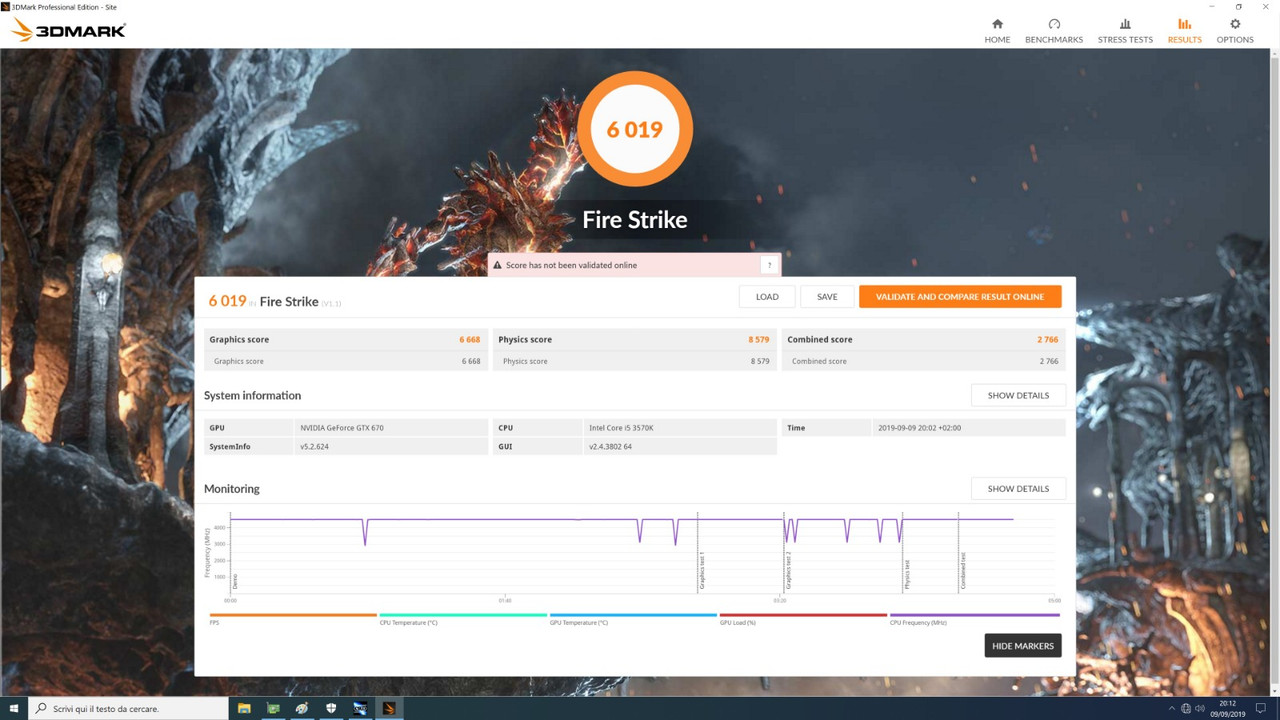Click the green app taskbar icon

273,708
